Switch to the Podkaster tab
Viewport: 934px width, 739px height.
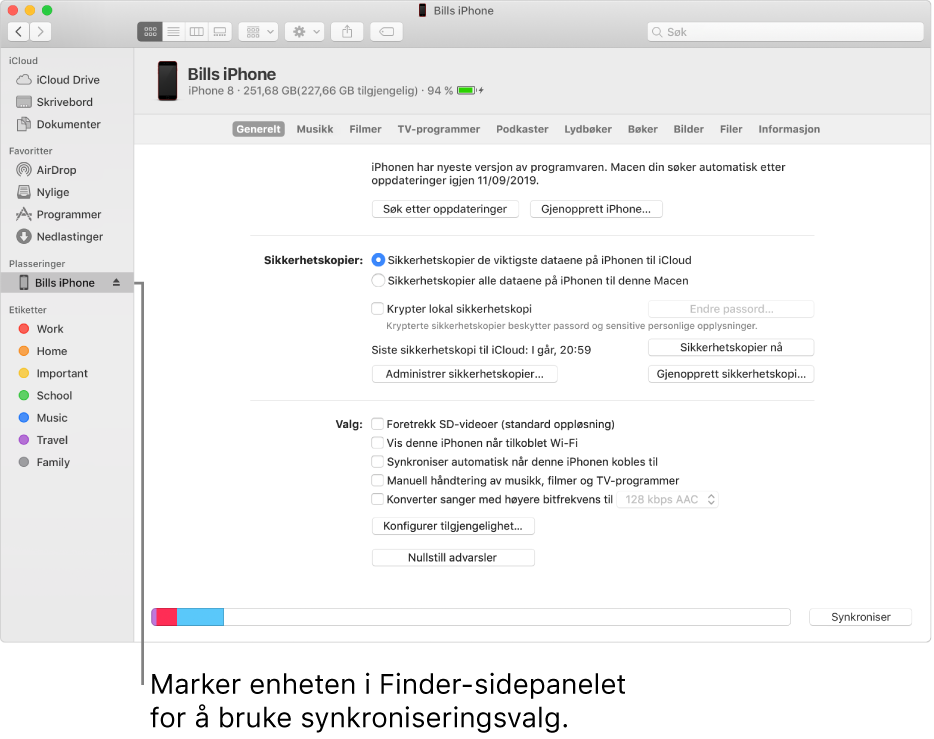(522, 129)
